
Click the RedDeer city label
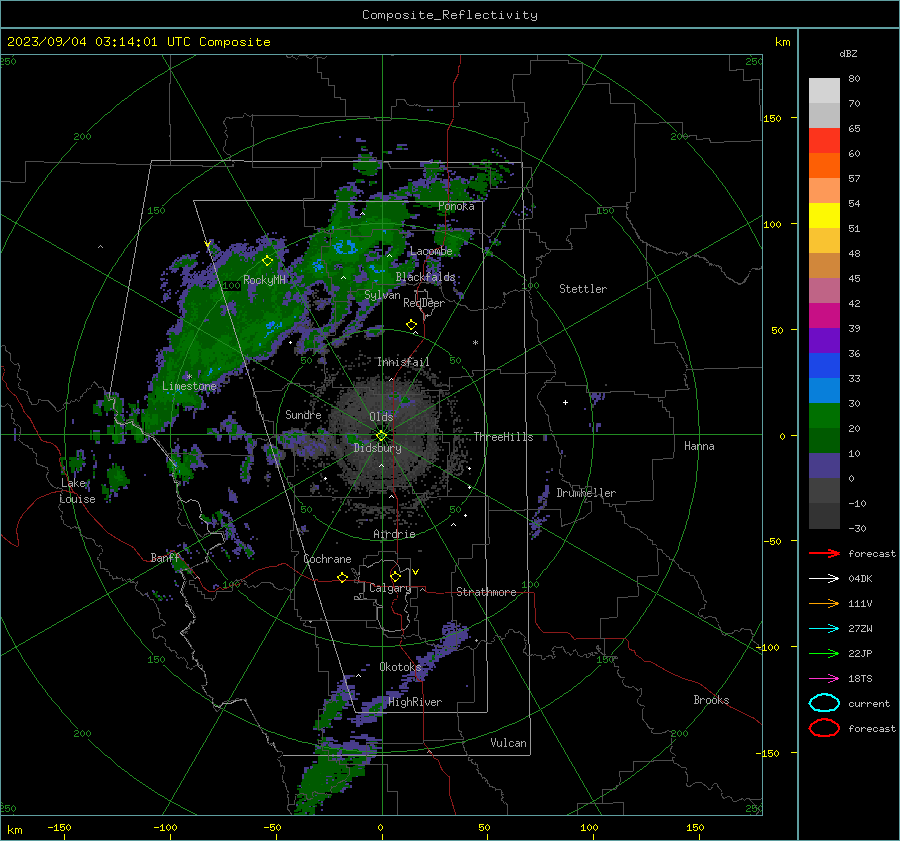pyautogui.click(x=424, y=303)
